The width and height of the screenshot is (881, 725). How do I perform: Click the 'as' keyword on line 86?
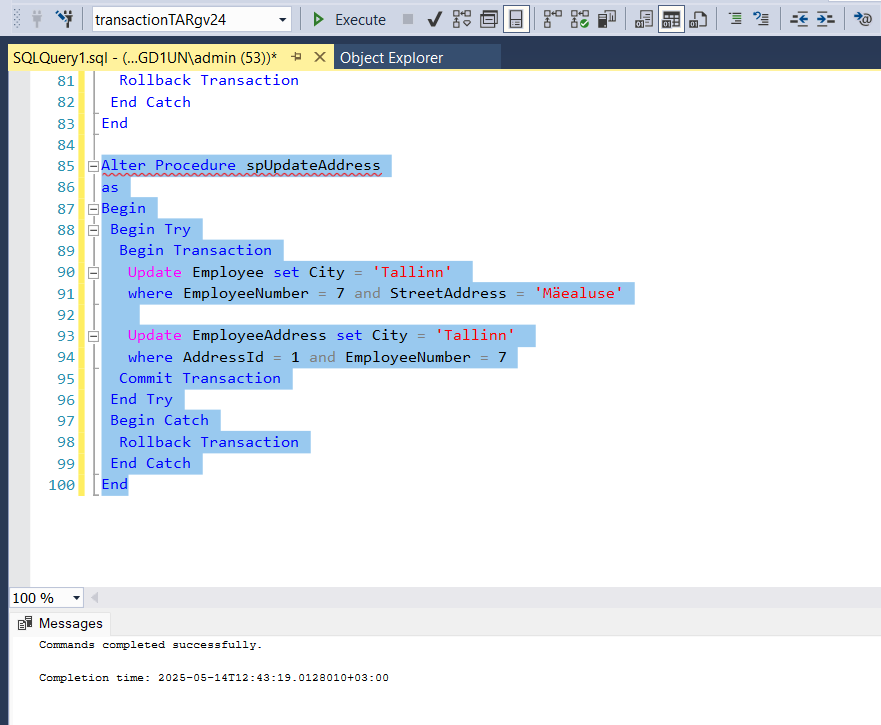point(110,188)
